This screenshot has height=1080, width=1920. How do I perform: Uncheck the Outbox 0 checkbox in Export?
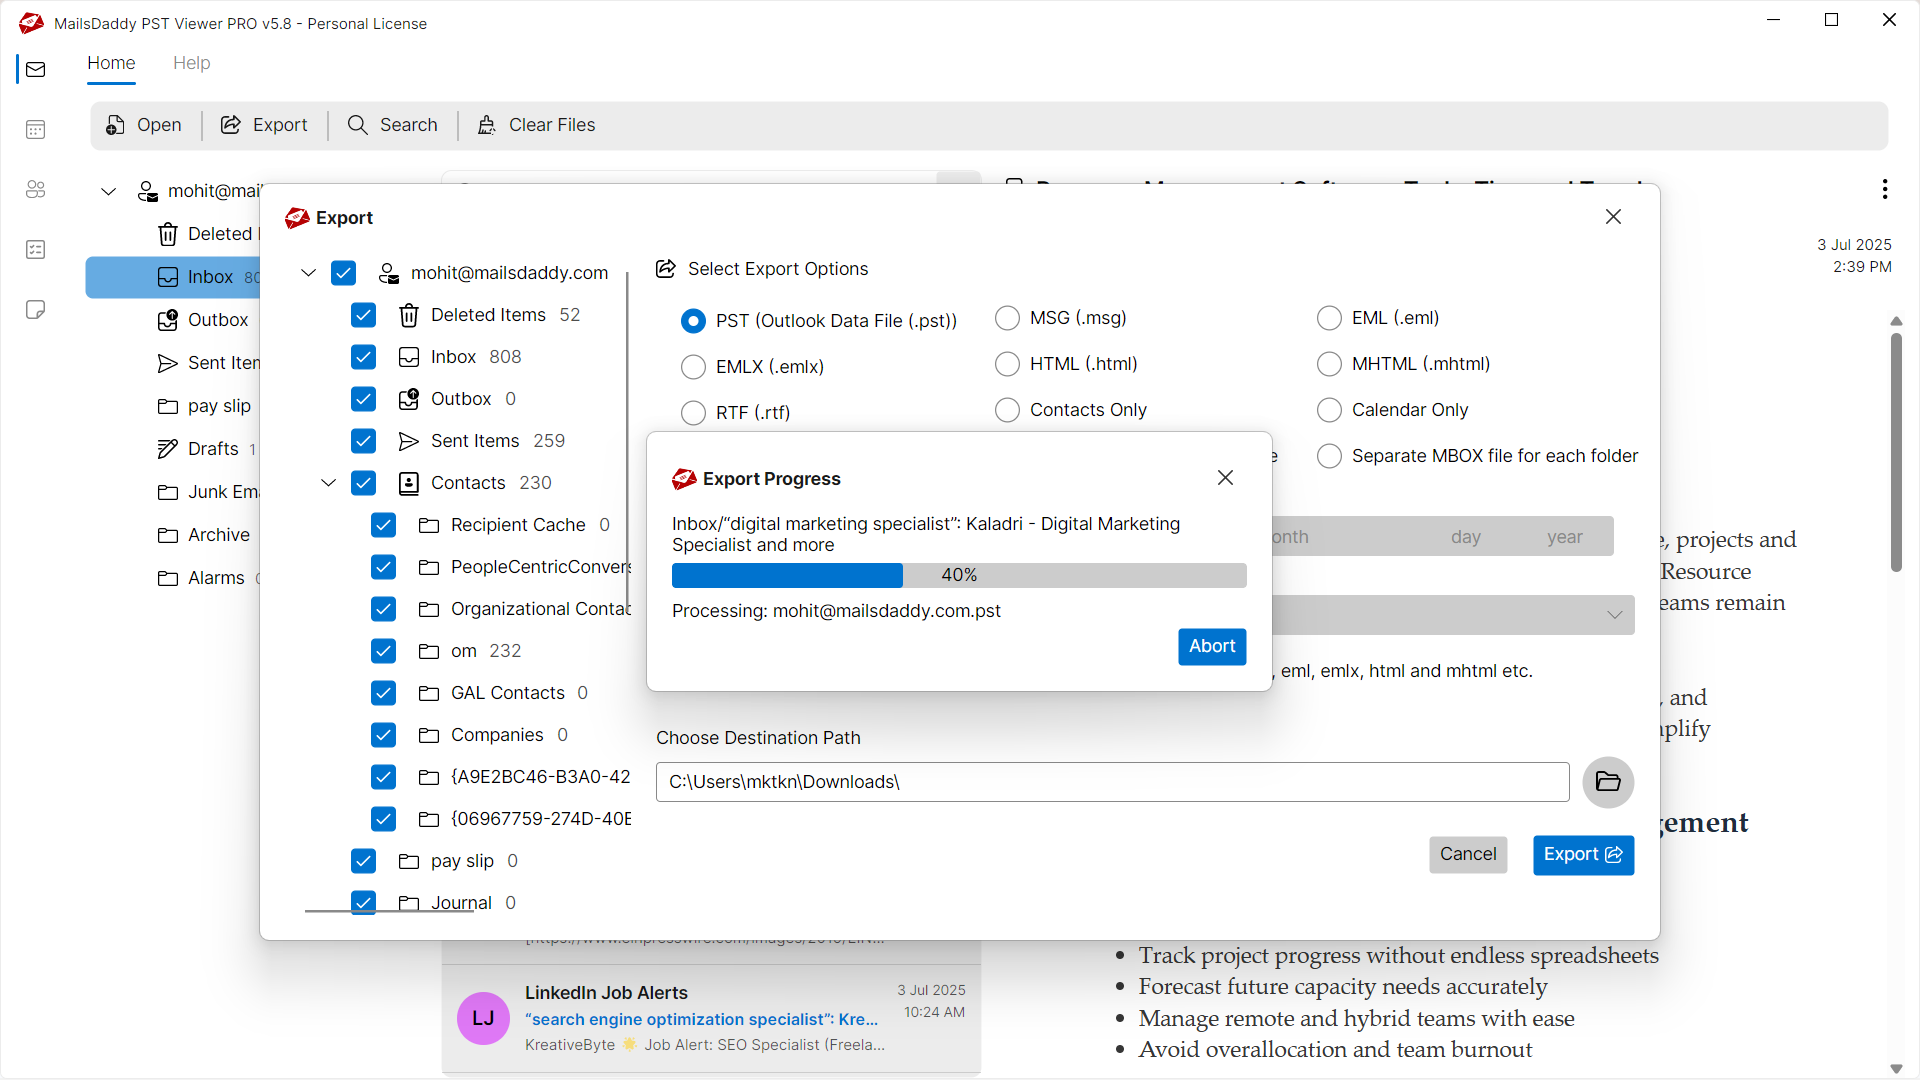(x=363, y=399)
